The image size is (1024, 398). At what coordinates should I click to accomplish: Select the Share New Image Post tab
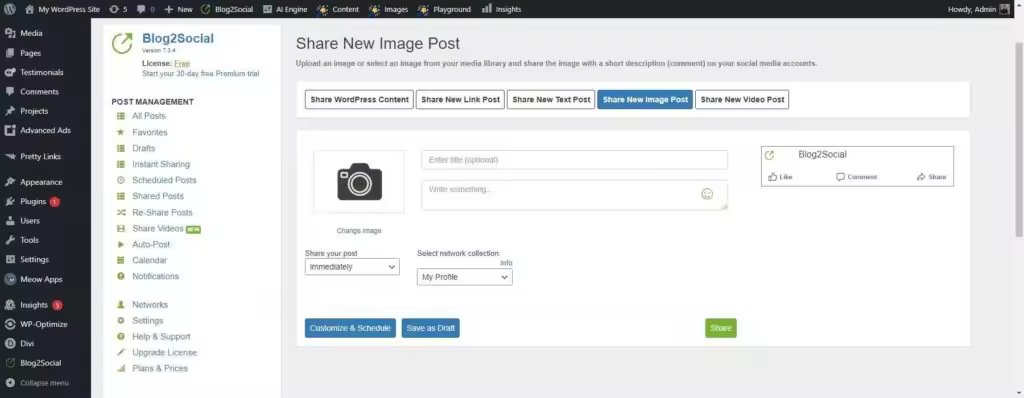click(645, 99)
